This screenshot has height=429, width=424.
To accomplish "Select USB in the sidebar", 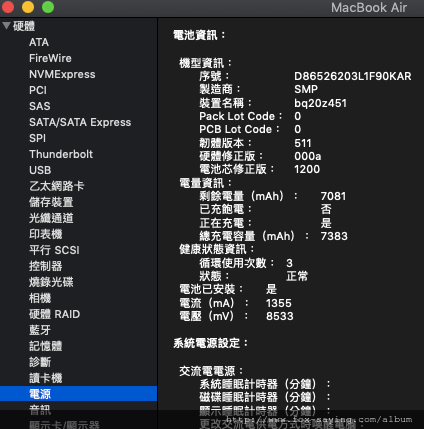I will tap(40, 170).
